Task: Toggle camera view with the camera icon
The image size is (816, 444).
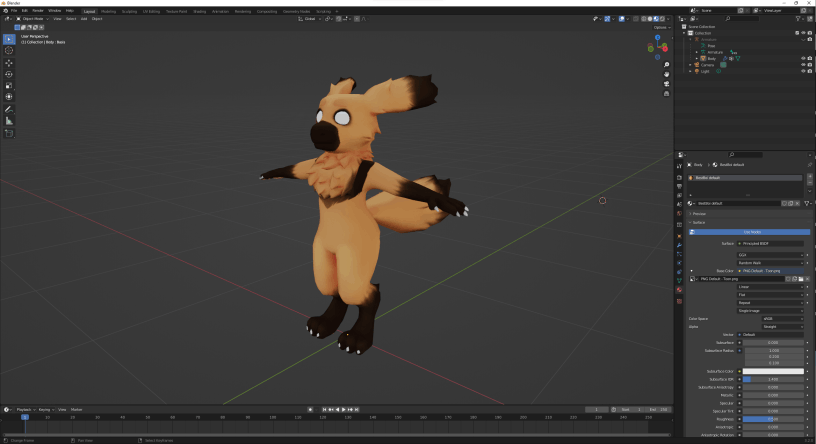Action: coord(666,84)
